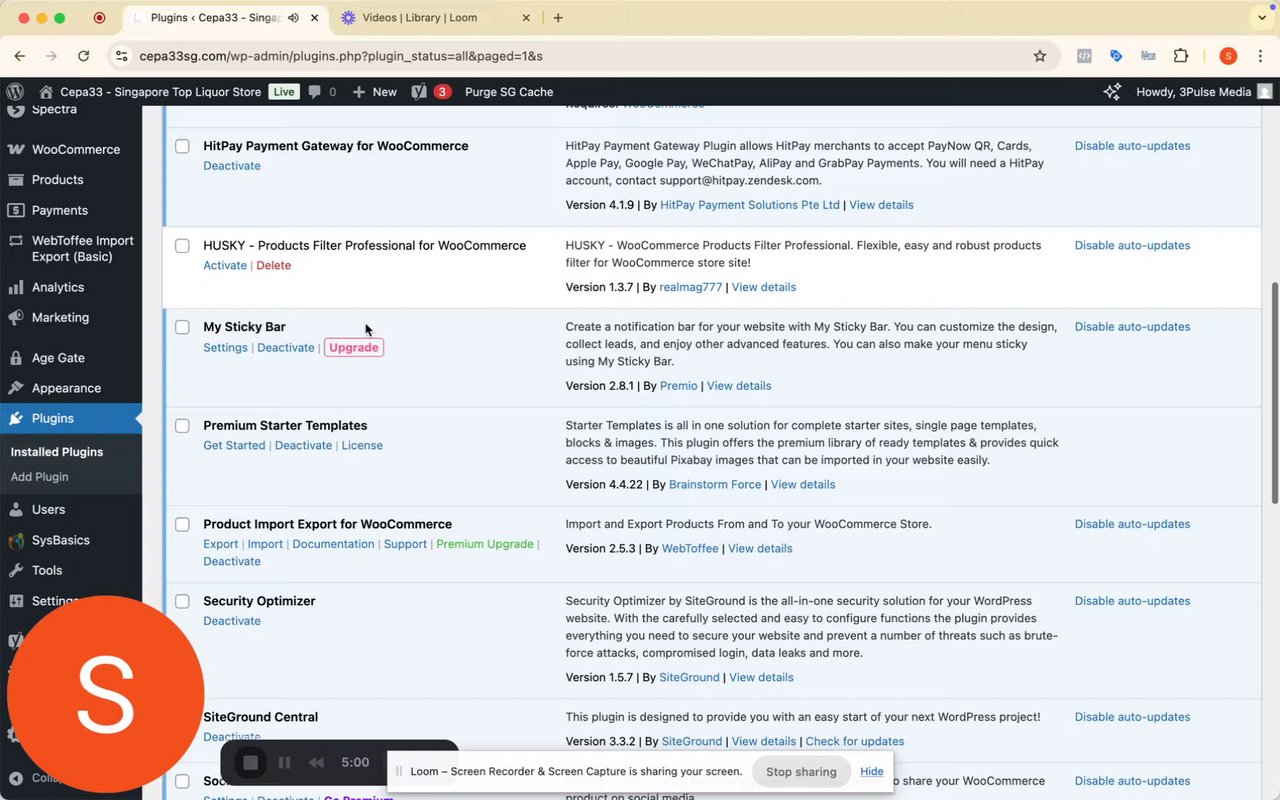Reload the current page
Viewport: 1280px width, 800px height.
point(84,56)
